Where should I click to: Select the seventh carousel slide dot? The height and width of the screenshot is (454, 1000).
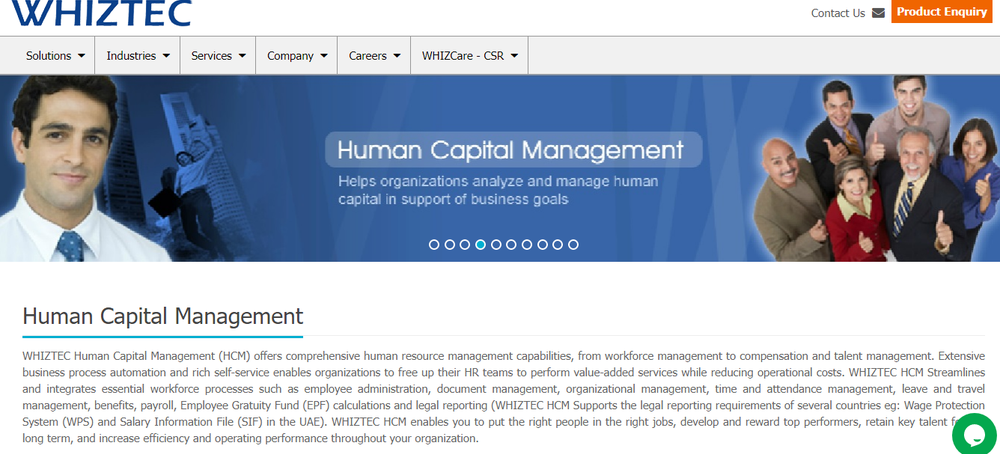527,244
